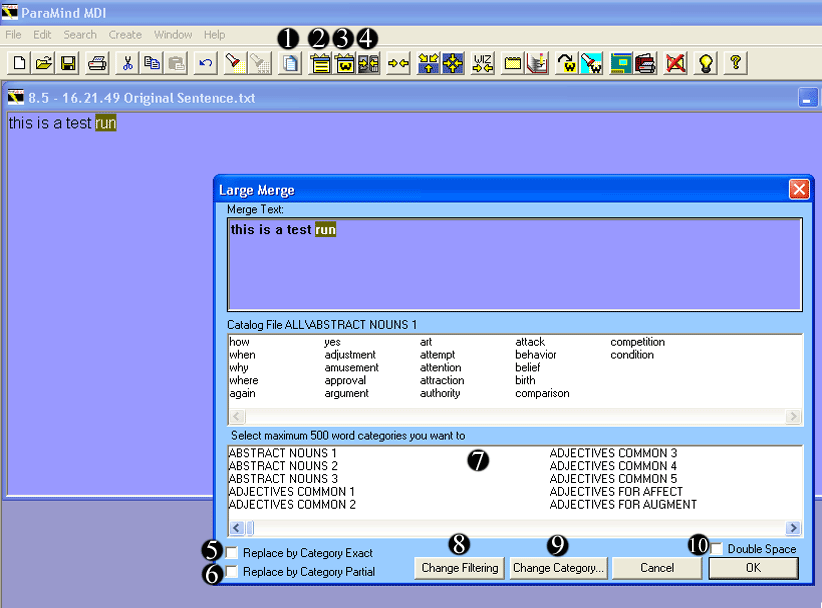Click the blue pages icon below marker 1

coord(289,63)
